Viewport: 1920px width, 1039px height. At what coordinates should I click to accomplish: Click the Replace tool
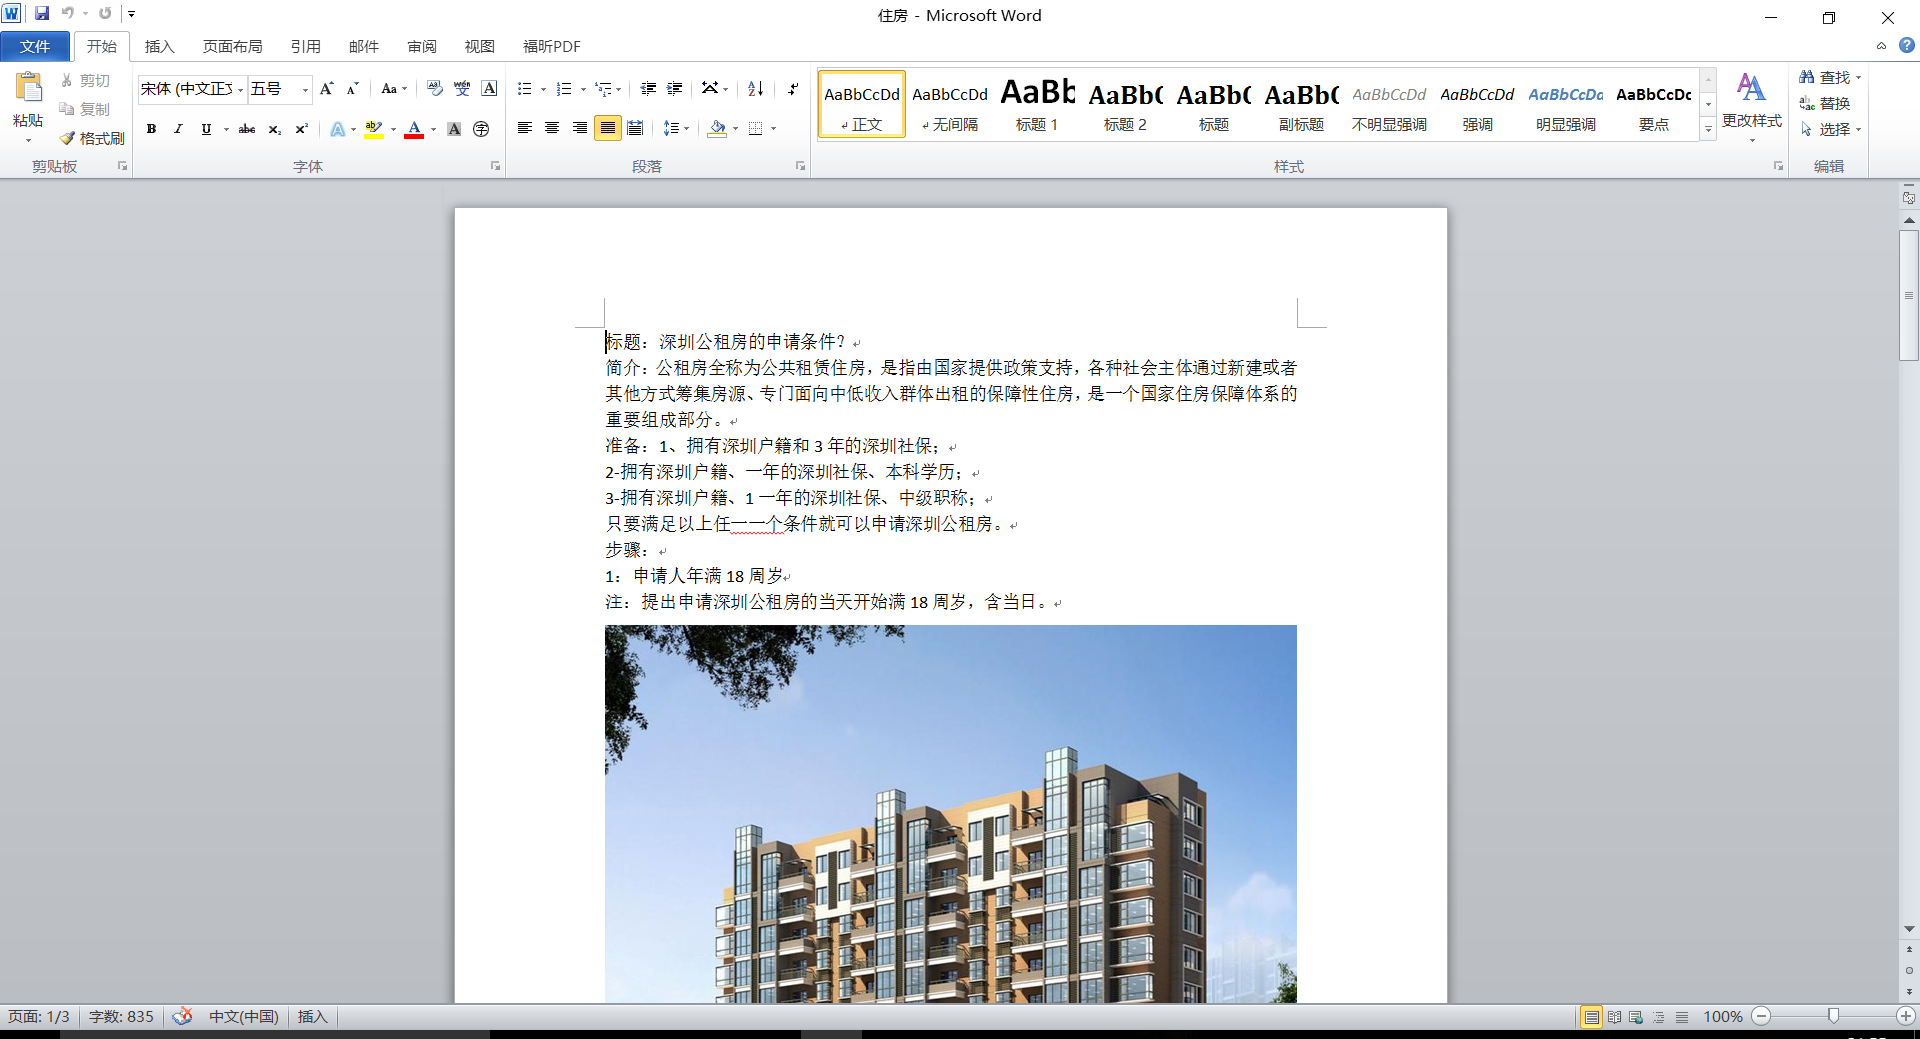1826,103
